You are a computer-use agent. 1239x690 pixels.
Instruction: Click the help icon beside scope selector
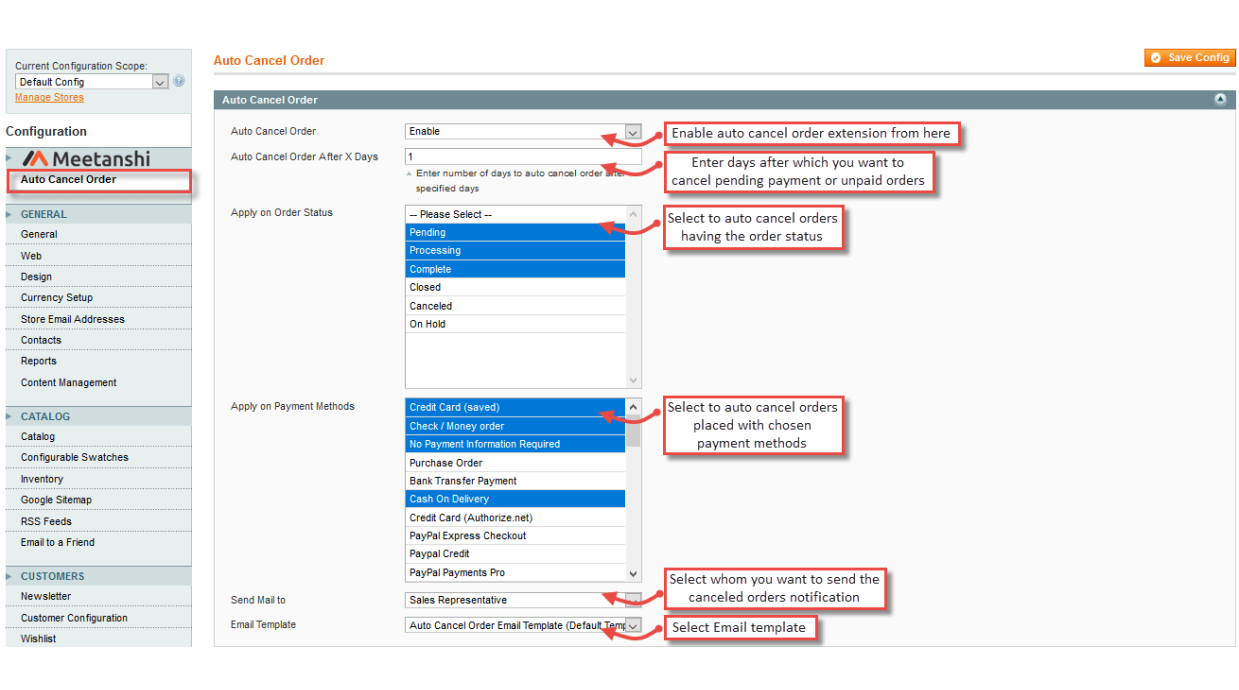tap(179, 82)
